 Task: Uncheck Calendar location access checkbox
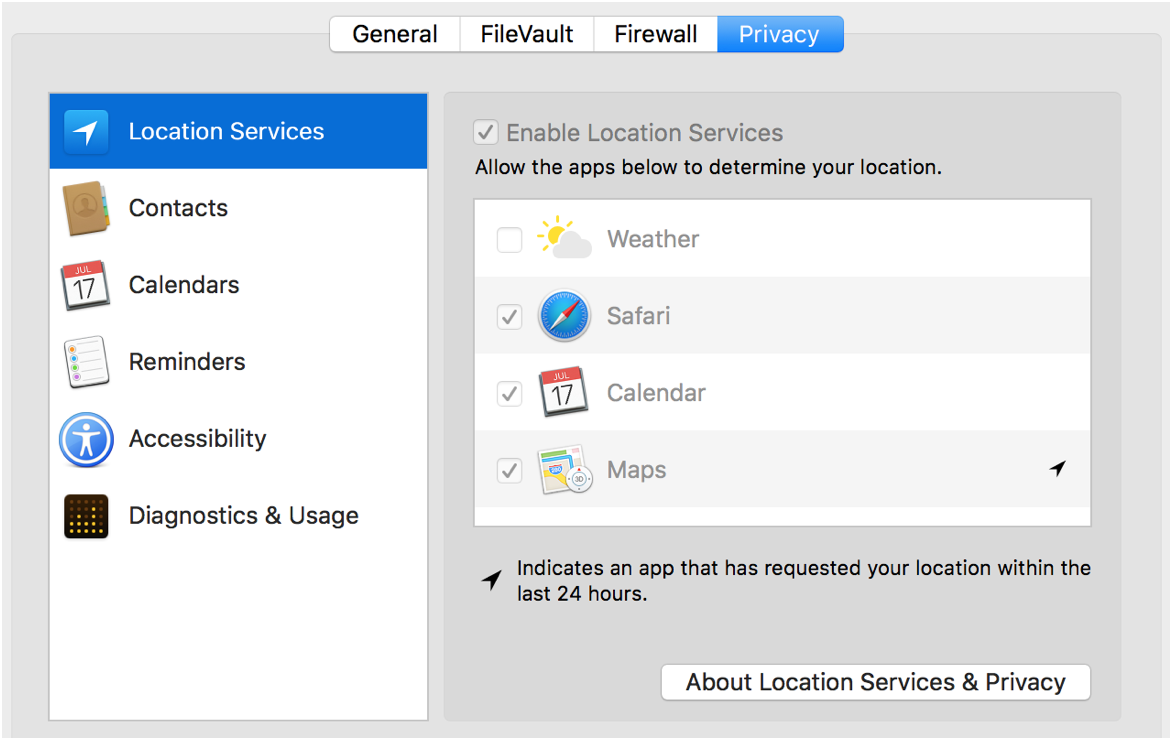tap(510, 393)
